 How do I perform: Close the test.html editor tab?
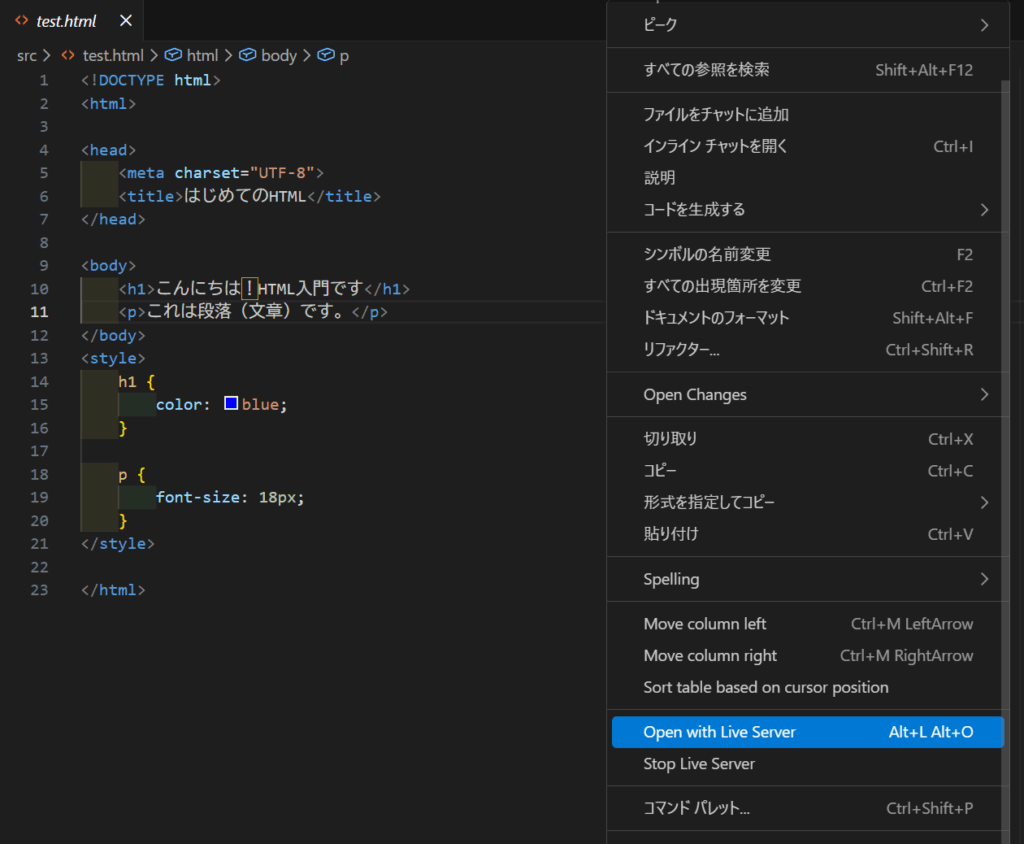tap(125, 21)
